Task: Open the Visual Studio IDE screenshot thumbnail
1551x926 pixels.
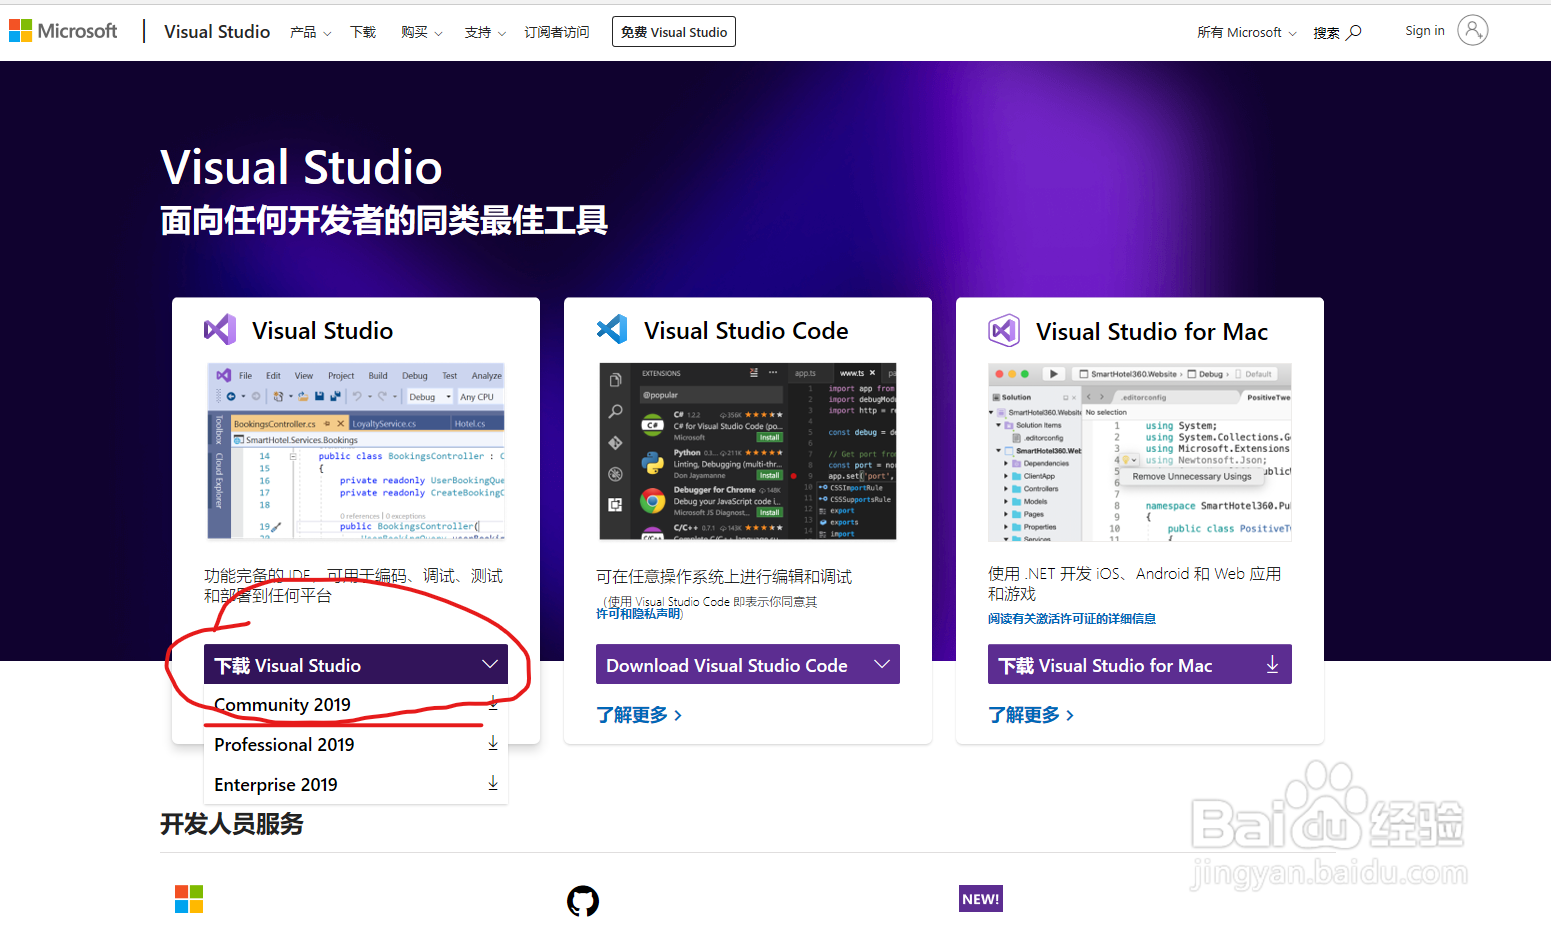Action: (x=356, y=452)
